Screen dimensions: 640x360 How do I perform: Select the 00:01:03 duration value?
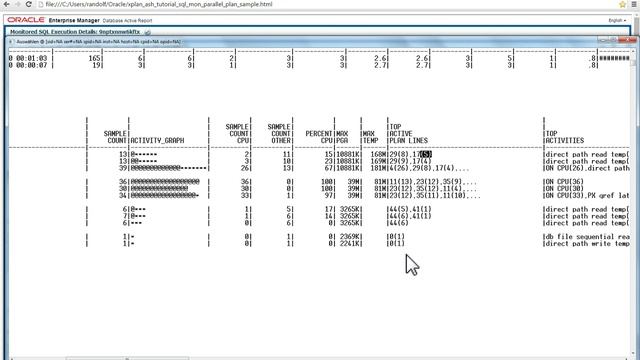point(31,58)
